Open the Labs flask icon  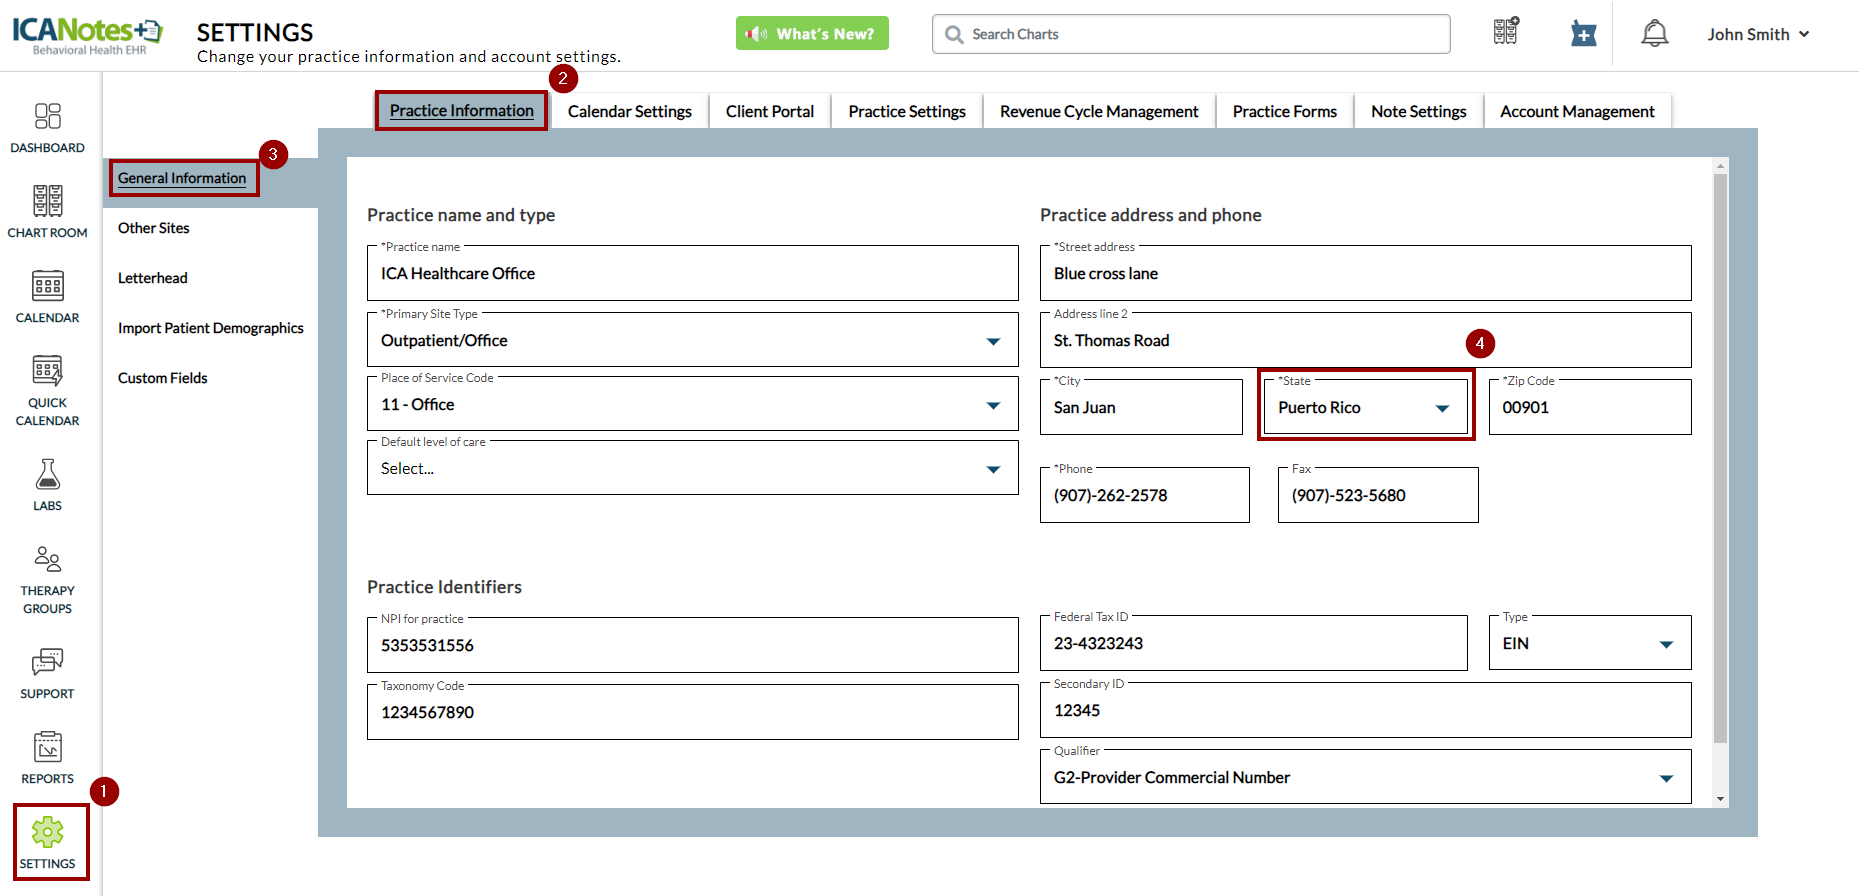pos(47,475)
